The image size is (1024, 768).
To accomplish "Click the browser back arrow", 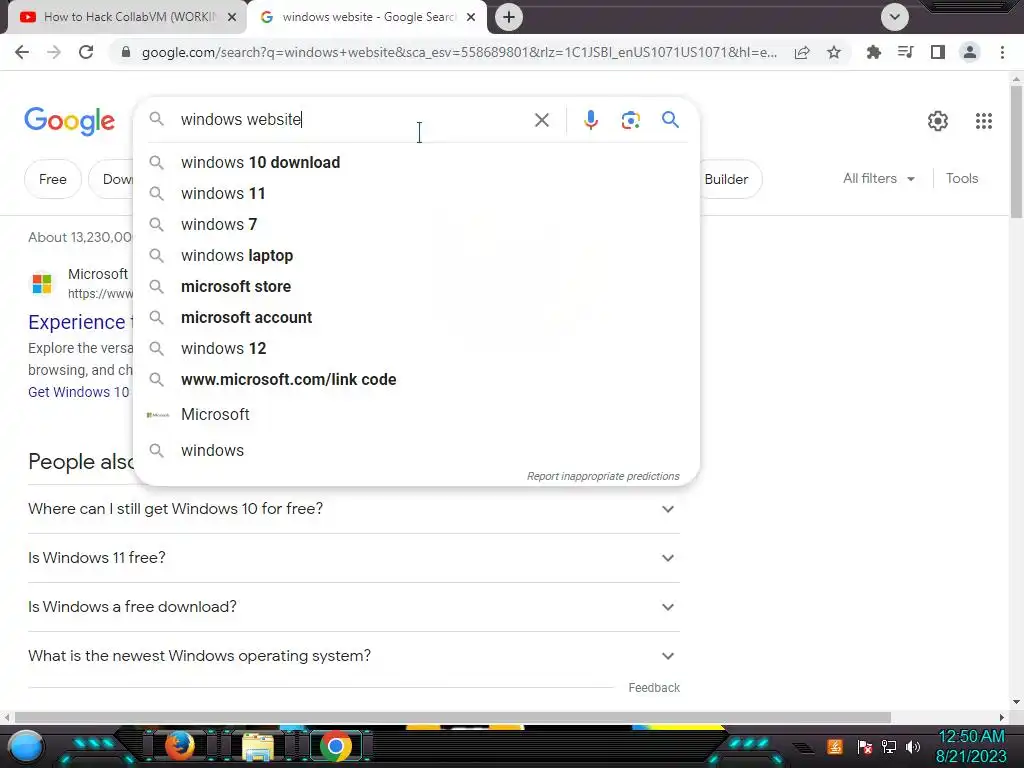I will 22,52.
